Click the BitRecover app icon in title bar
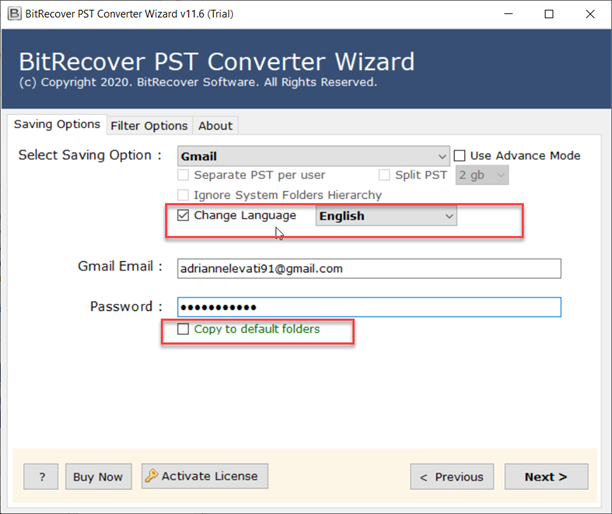 coord(14,14)
